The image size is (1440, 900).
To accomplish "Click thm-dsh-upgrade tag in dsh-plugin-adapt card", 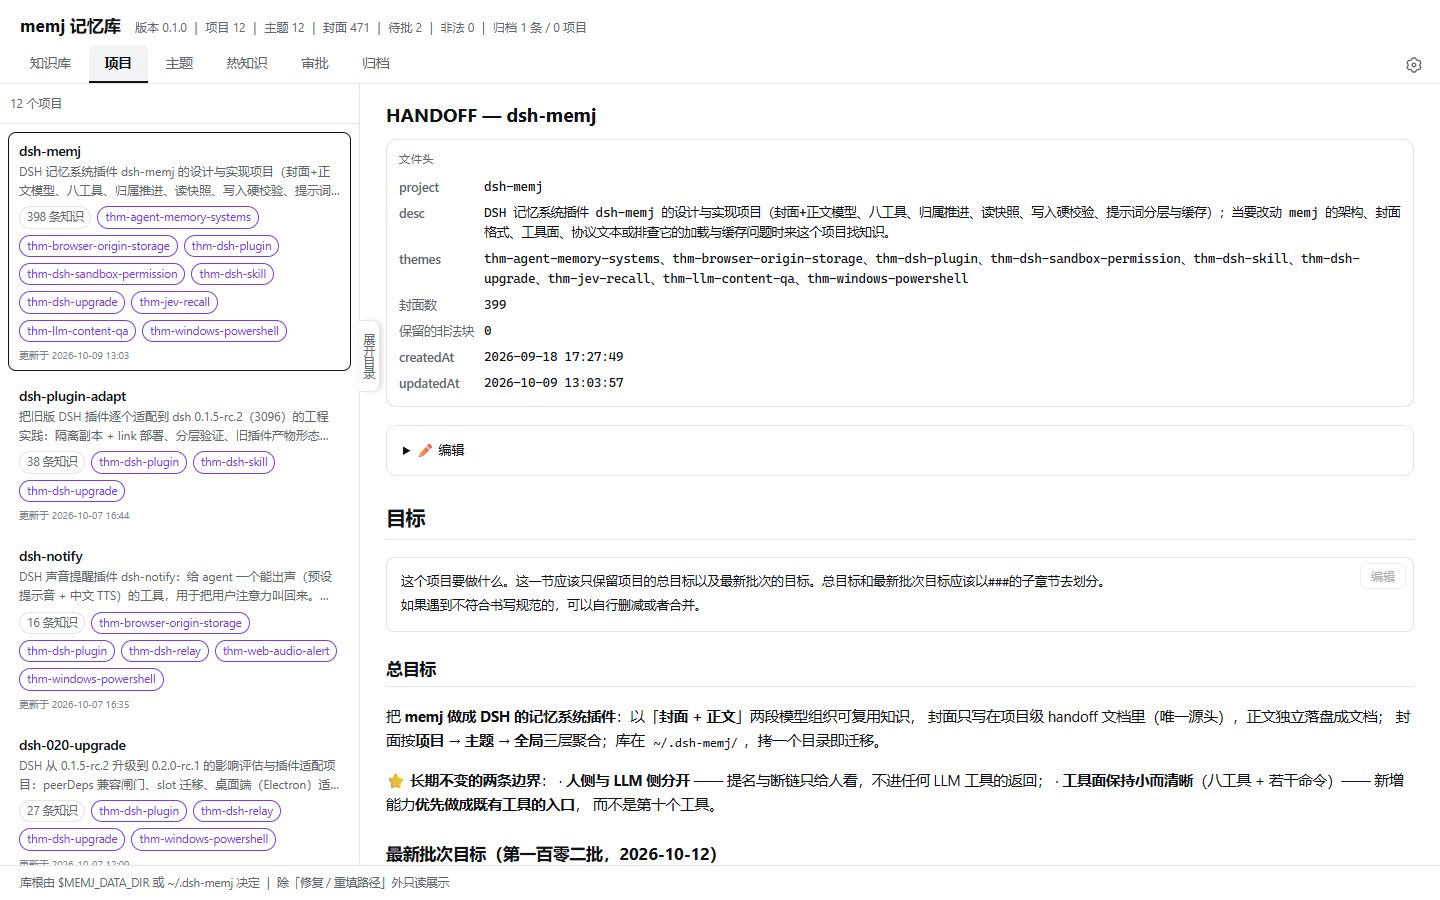I will click(x=72, y=491).
